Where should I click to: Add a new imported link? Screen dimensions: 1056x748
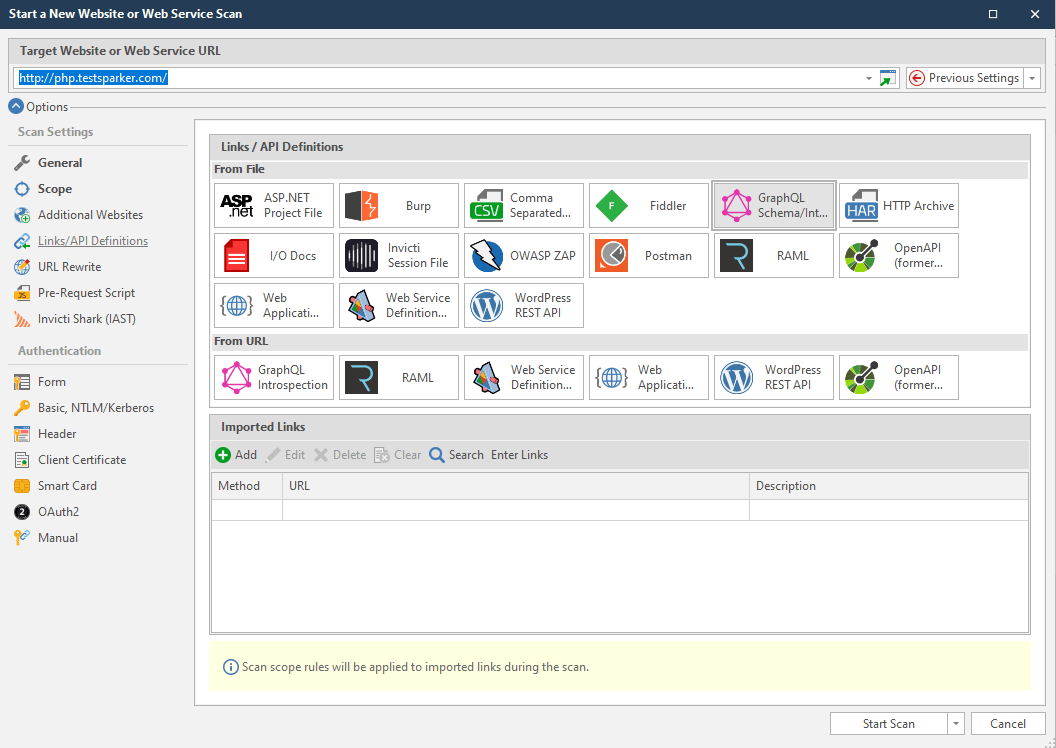coord(236,454)
